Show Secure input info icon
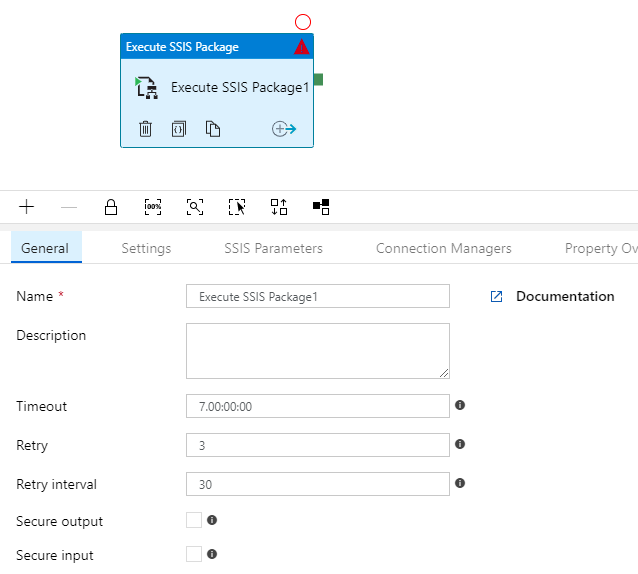This screenshot has height=574, width=638. coord(212,554)
